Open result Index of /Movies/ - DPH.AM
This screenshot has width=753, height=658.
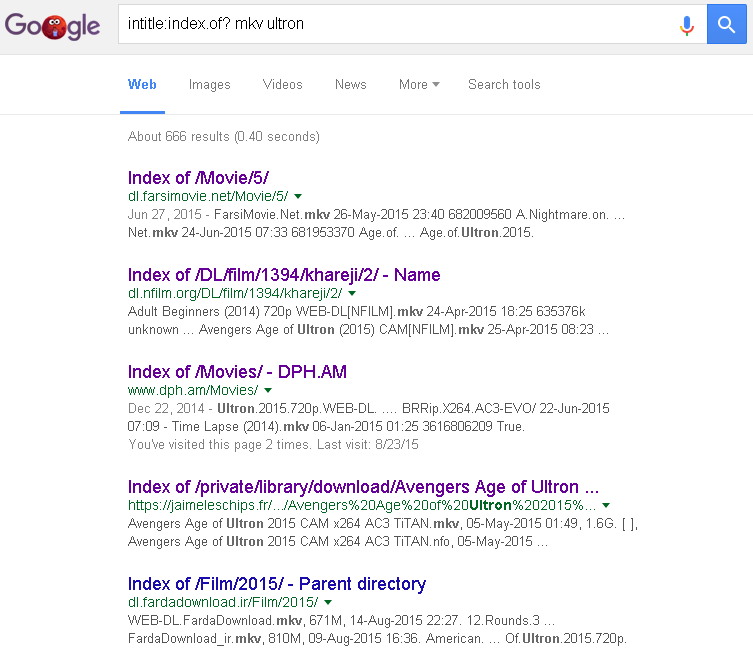click(237, 372)
